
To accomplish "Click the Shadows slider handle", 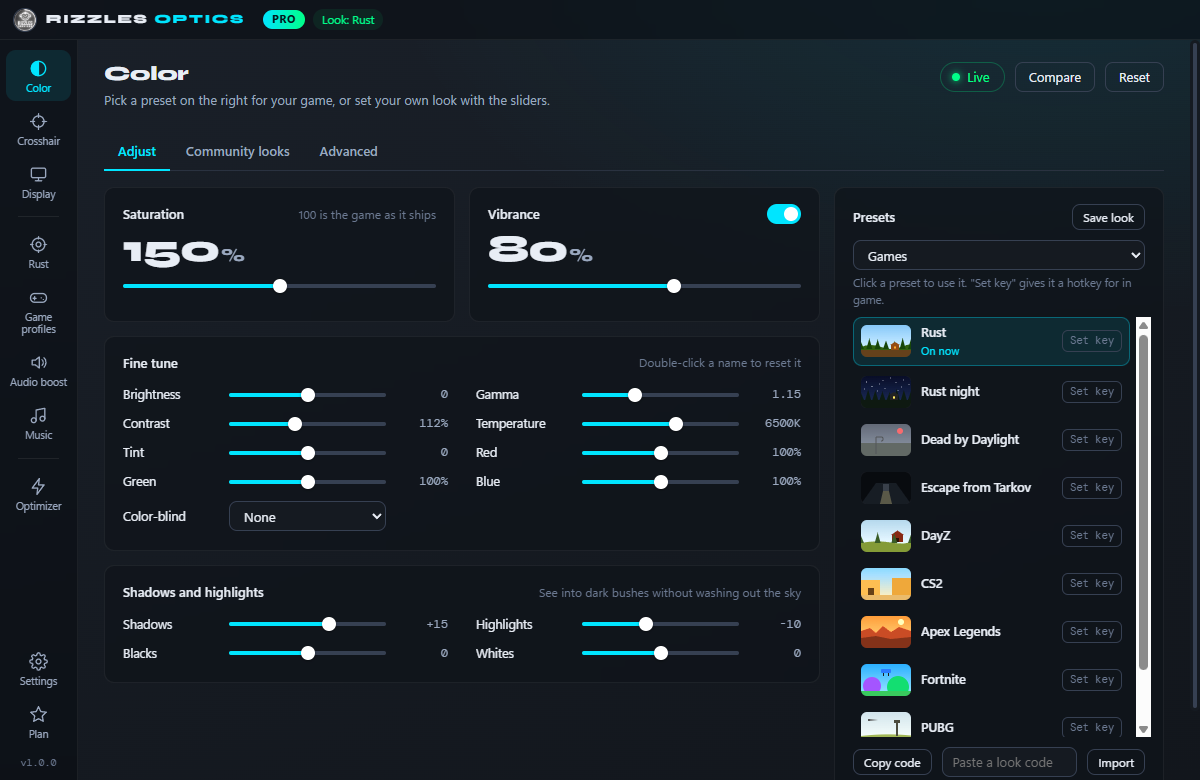I will [329, 624].
